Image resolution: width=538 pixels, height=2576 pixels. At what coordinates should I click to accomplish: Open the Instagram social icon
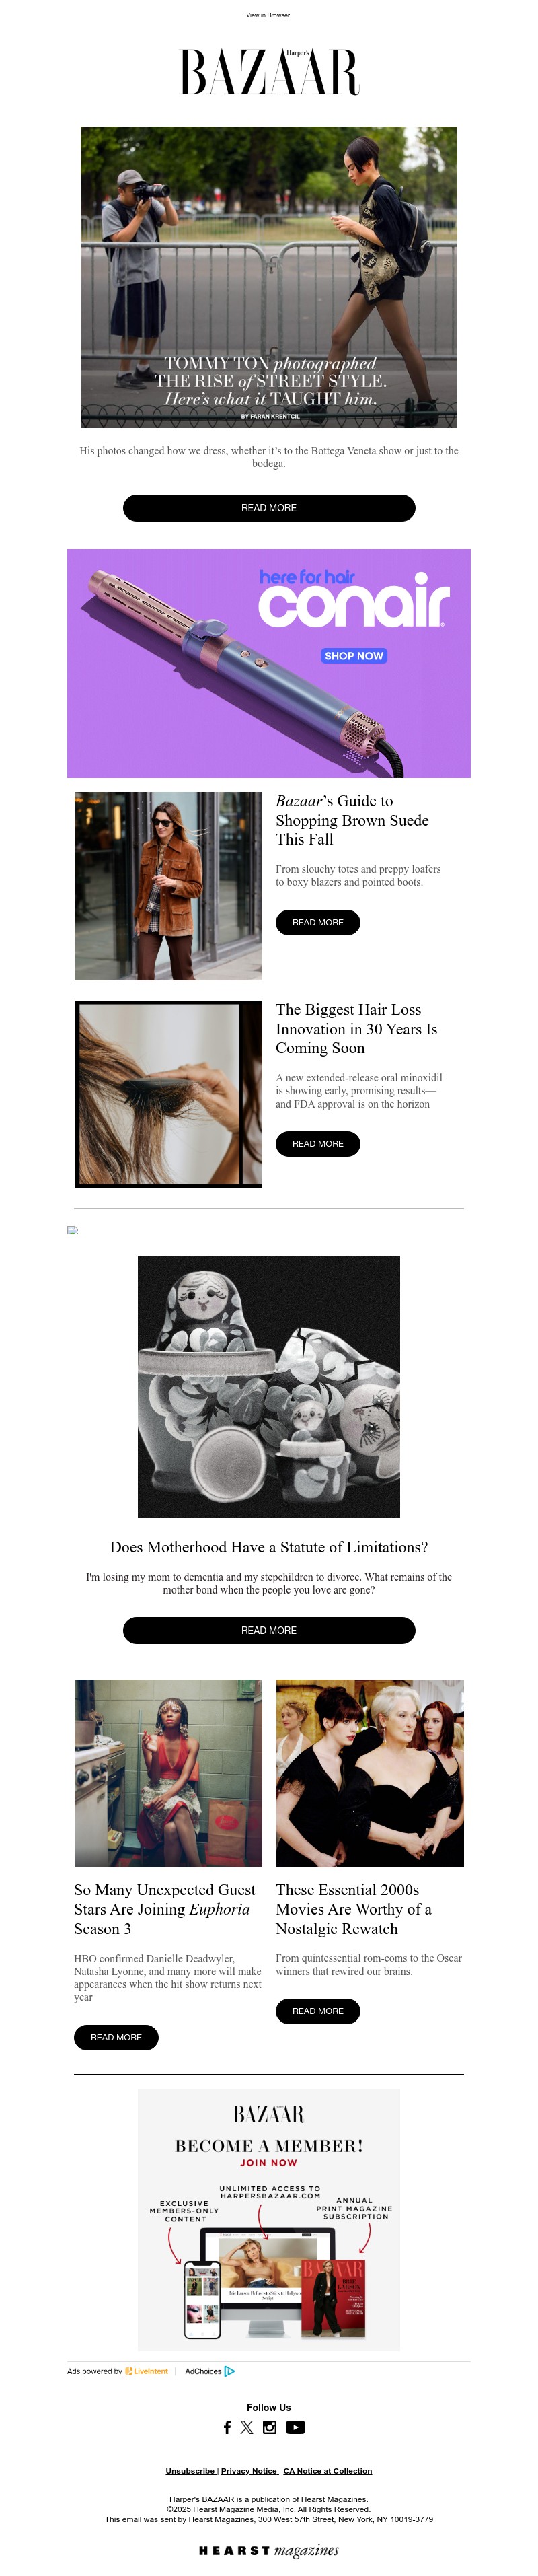click(269, 2427)
